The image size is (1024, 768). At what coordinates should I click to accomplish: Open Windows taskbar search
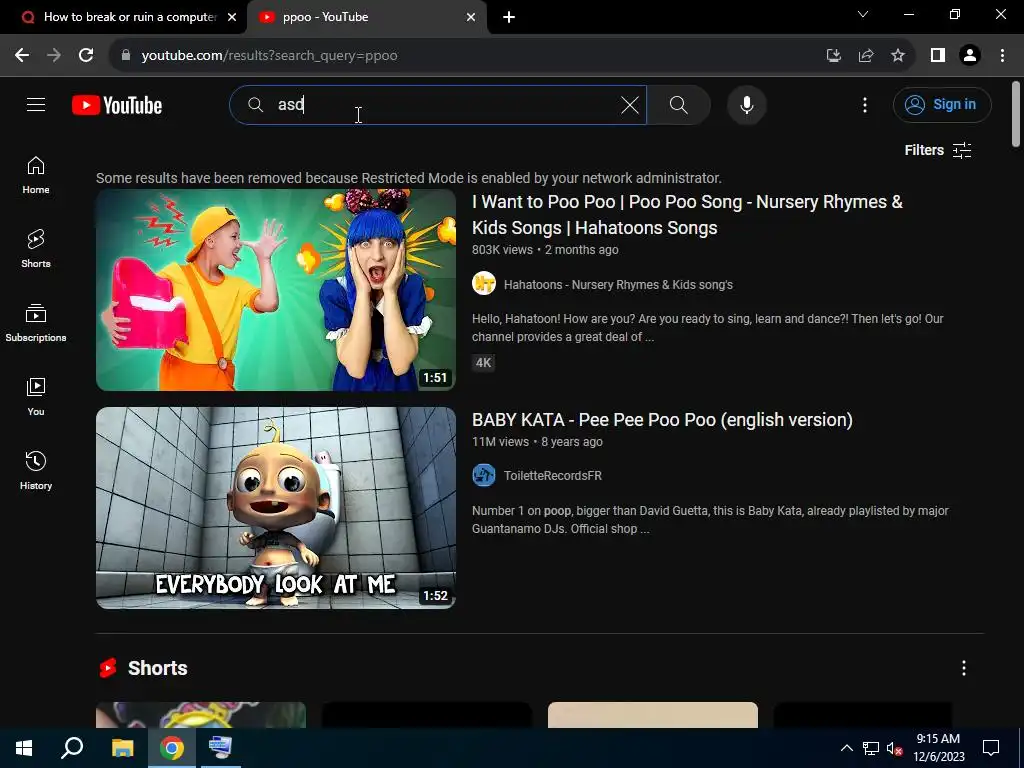tap(72, 748)
